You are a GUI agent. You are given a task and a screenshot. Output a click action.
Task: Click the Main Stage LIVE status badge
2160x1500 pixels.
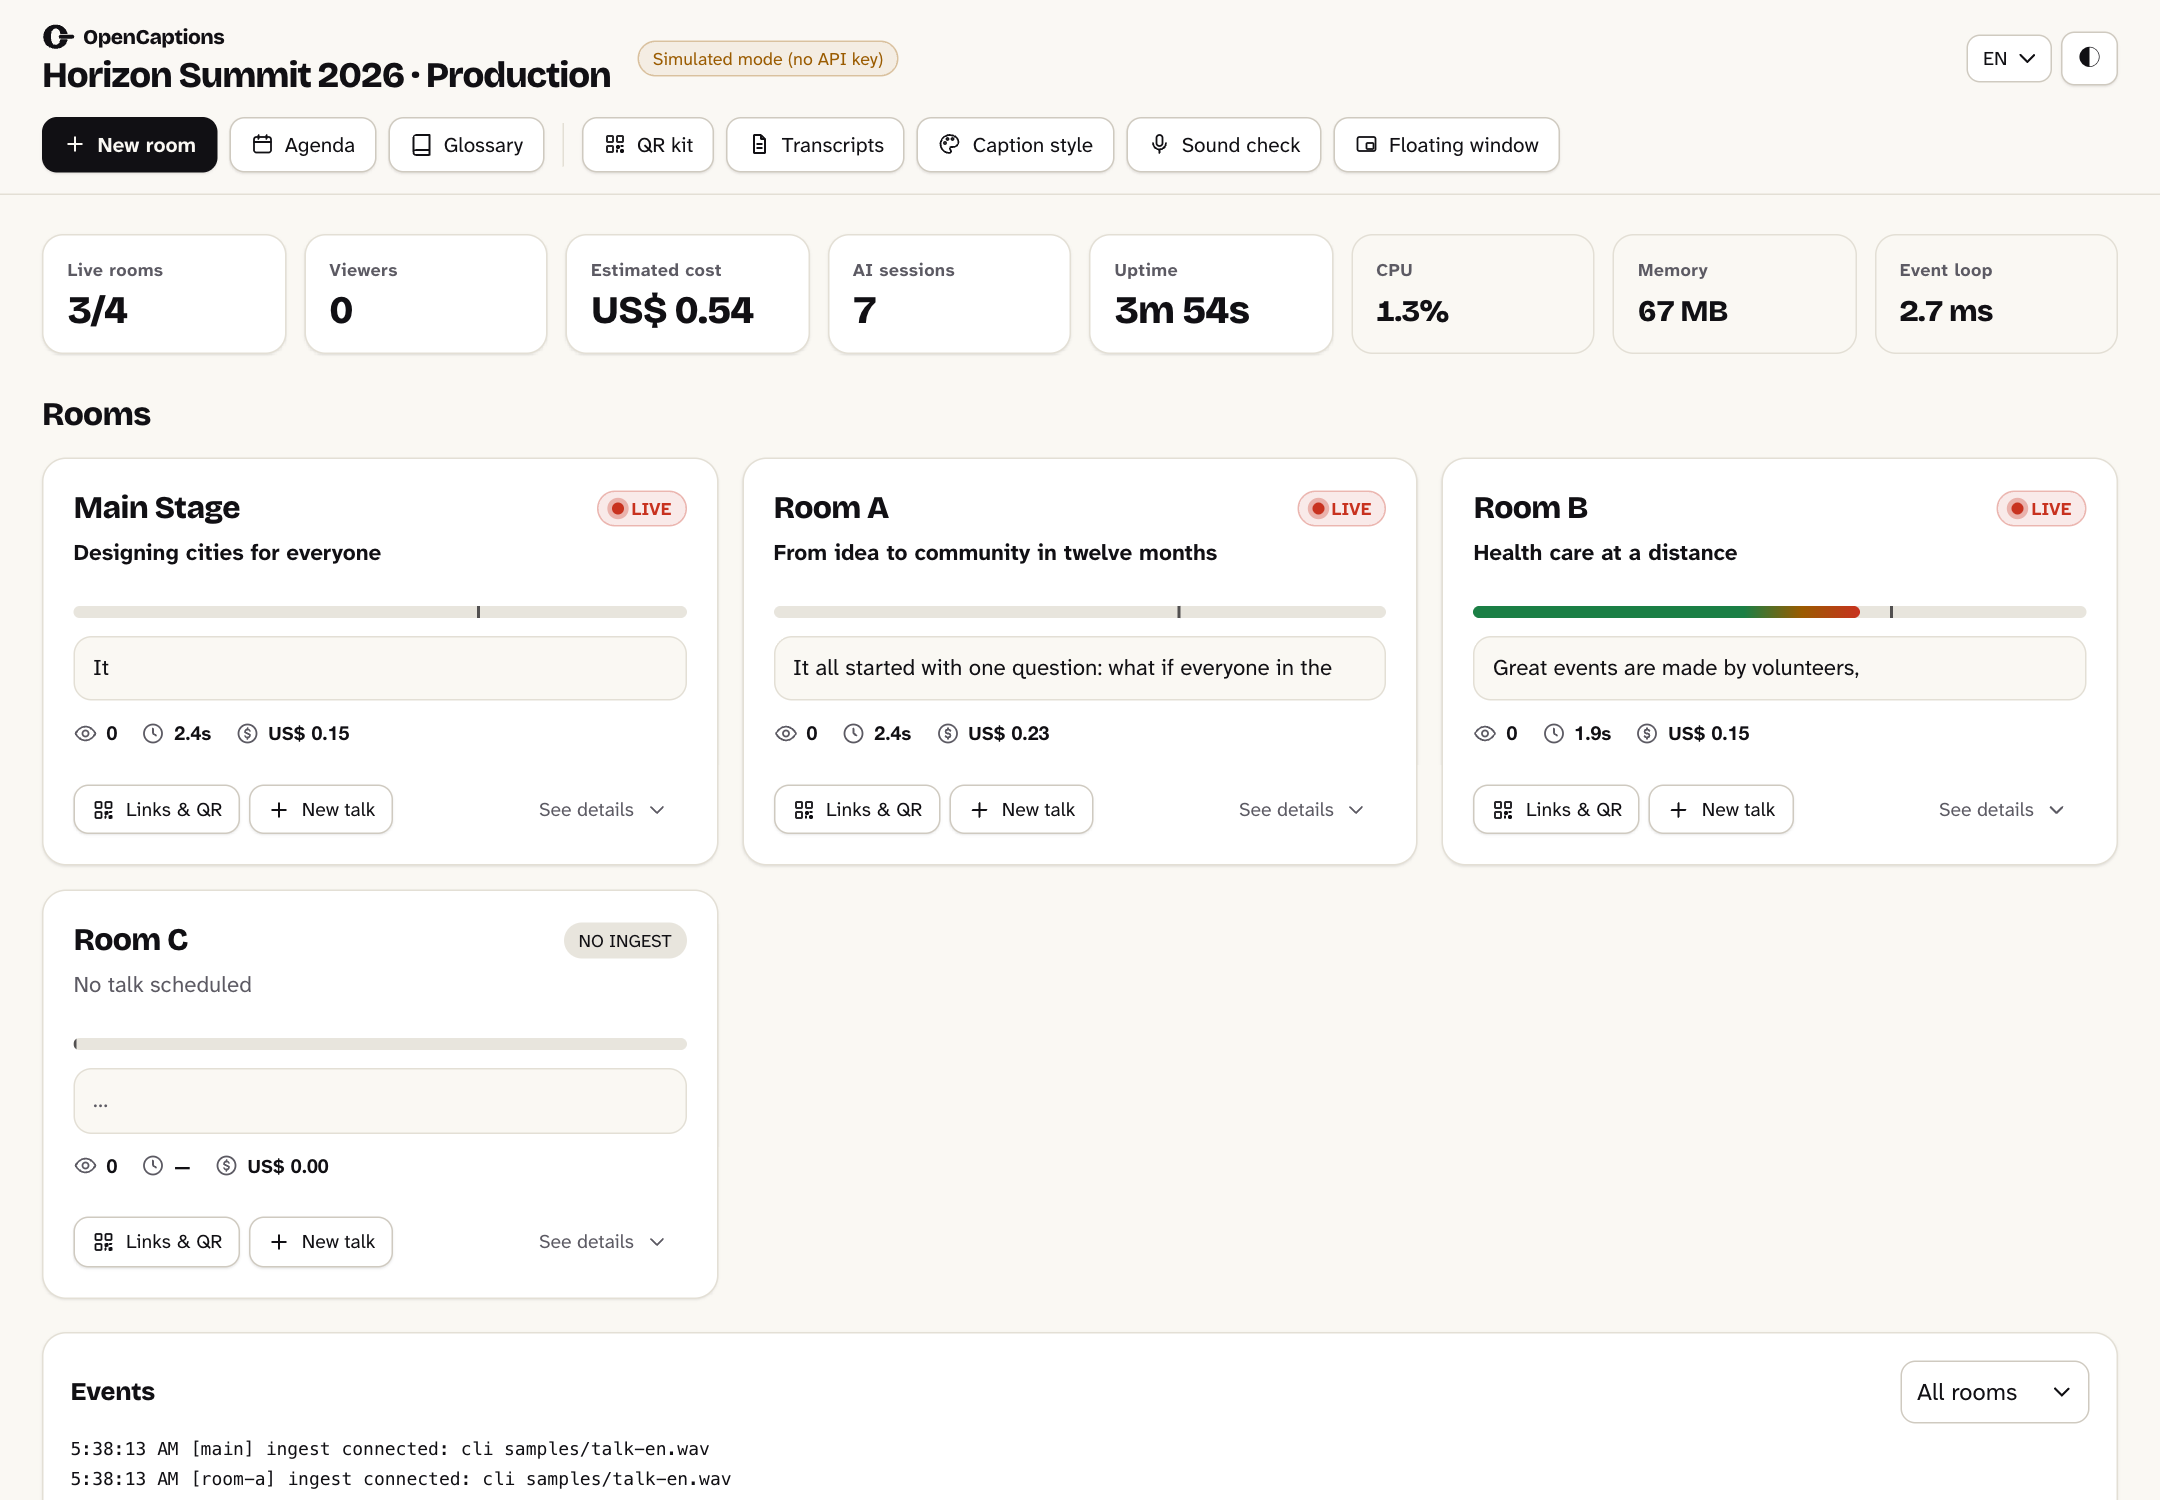coord(641,508)
